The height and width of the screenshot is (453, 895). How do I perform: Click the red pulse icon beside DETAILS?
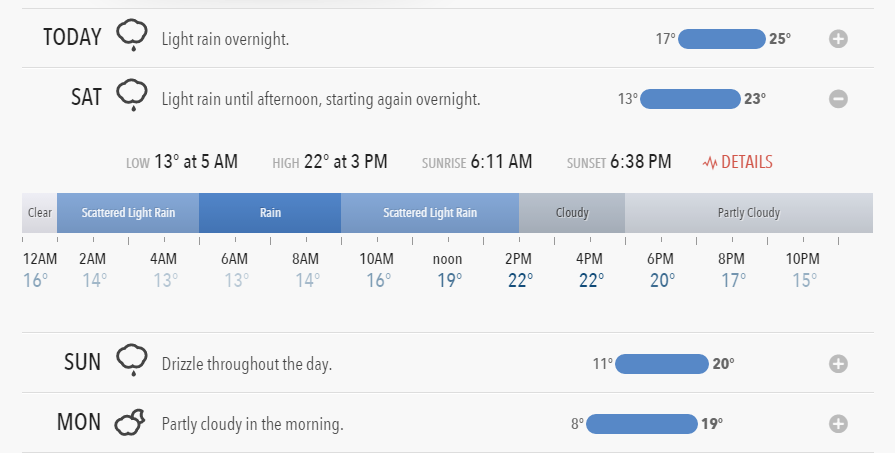tap(710, 163)
